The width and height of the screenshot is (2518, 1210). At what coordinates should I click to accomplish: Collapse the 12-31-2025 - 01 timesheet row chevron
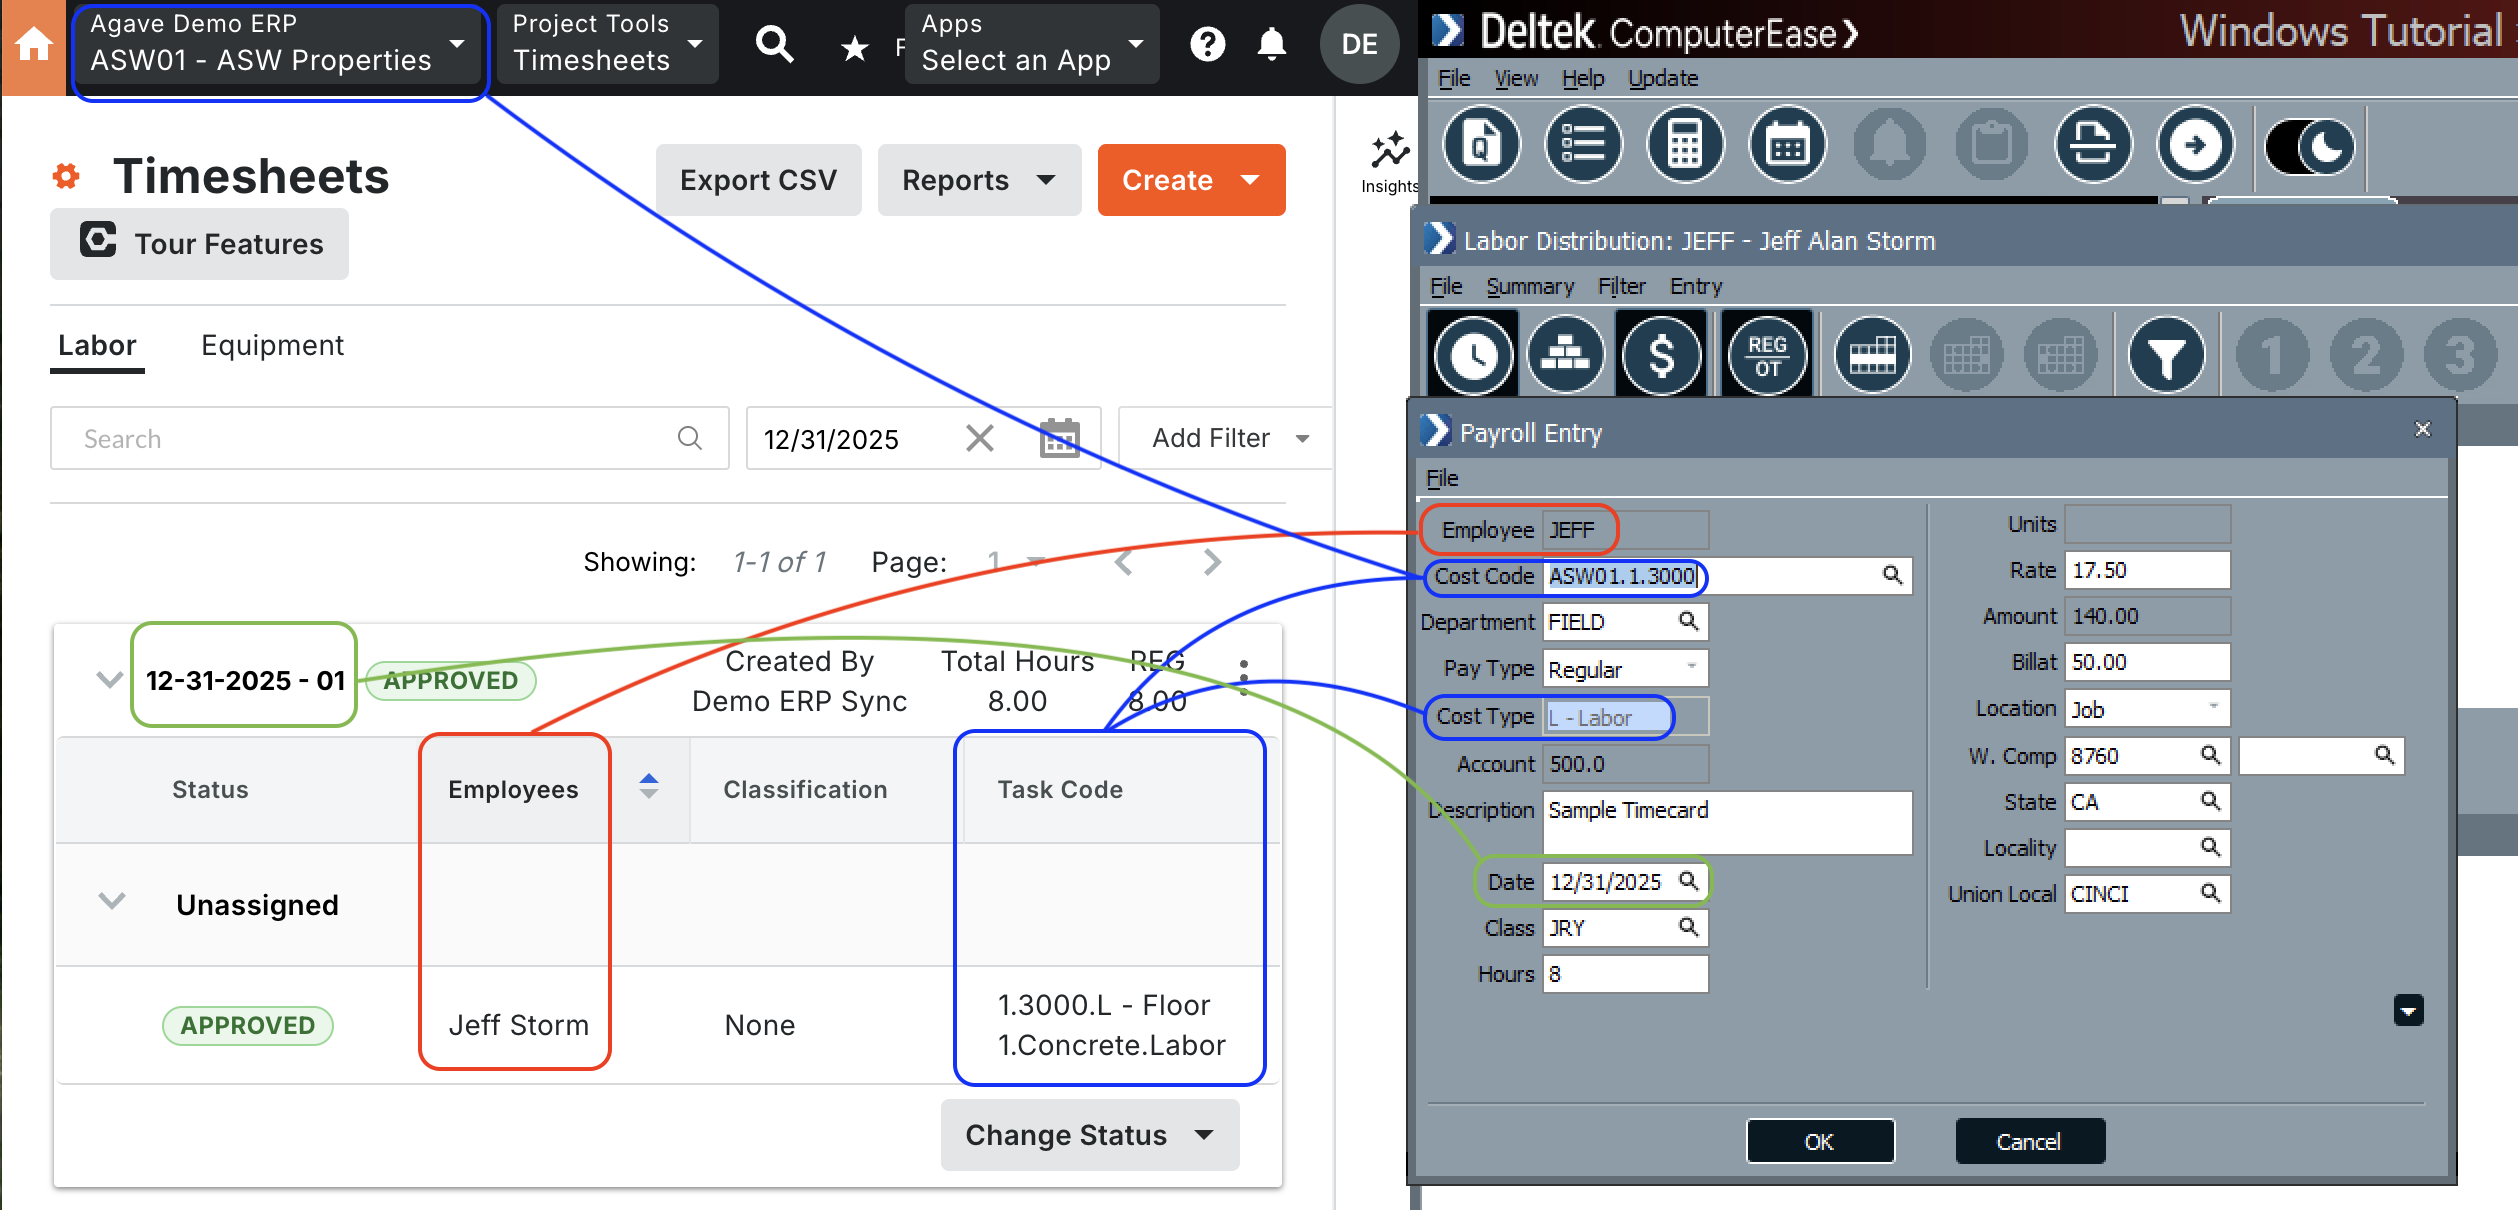click(110, 678)
